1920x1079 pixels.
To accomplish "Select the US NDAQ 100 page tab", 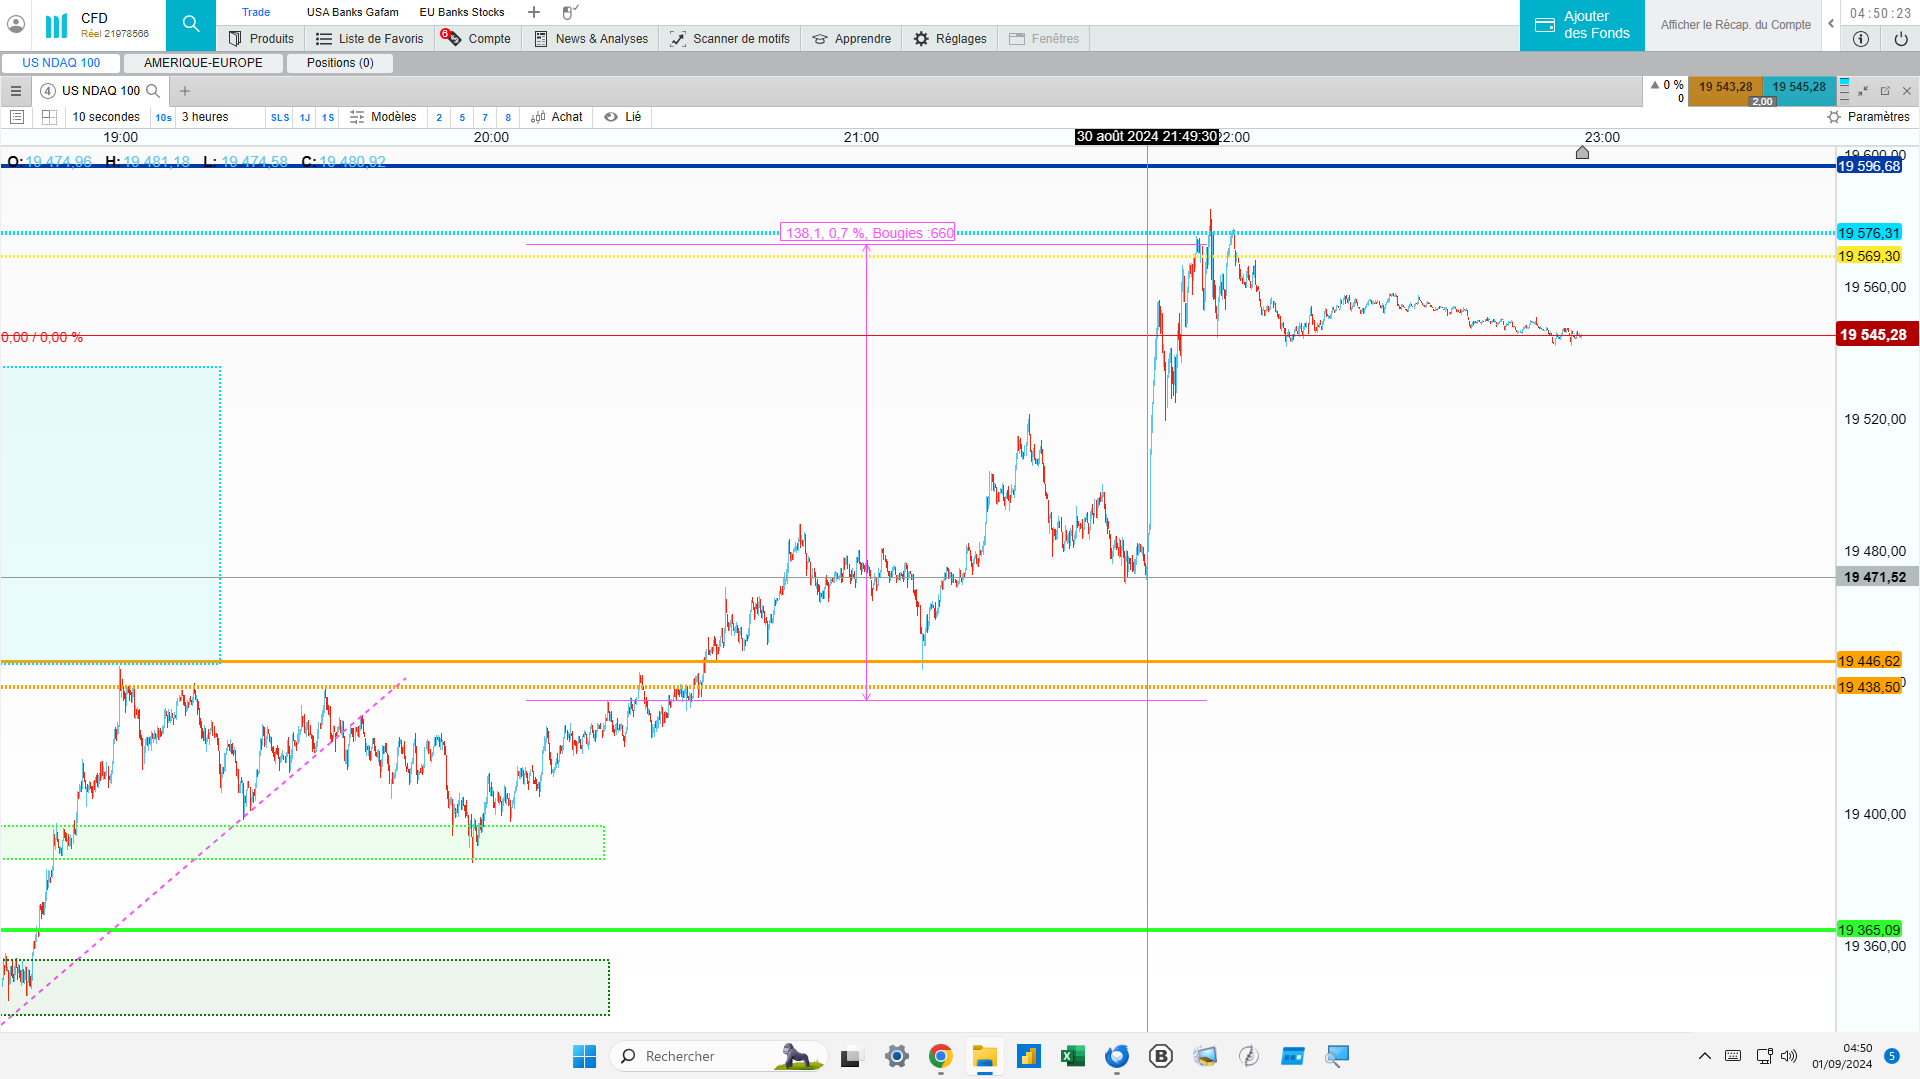I will 61,63.
